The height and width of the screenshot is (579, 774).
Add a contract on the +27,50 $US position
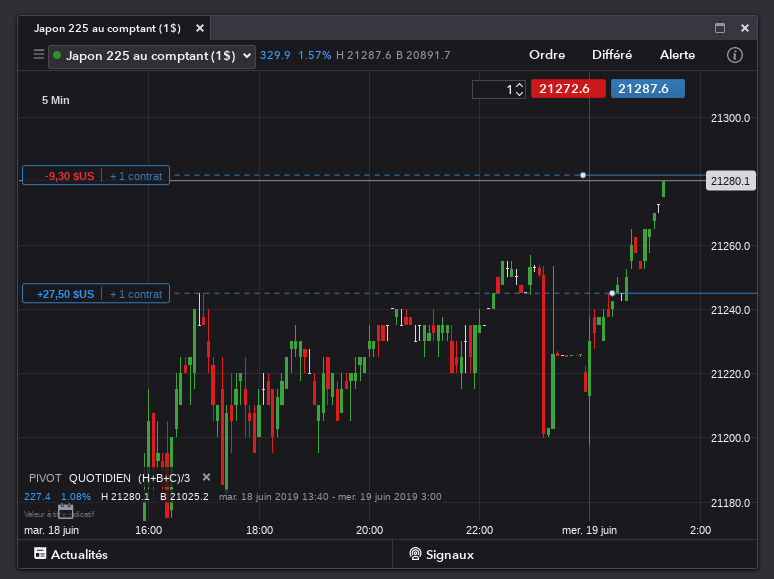tap(136, 294)
